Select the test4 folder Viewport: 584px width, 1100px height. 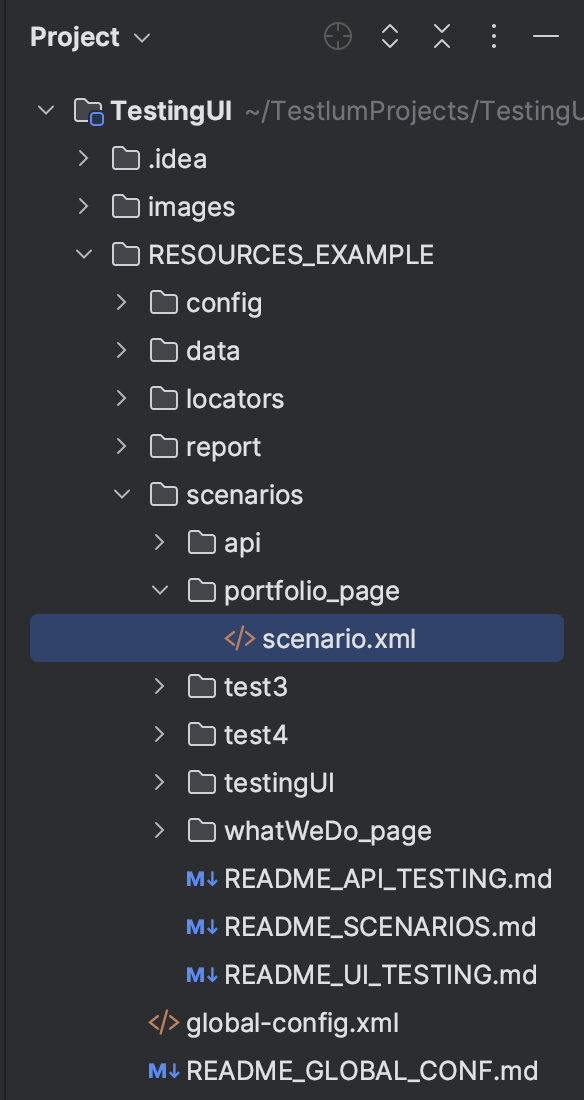[256, 735]
